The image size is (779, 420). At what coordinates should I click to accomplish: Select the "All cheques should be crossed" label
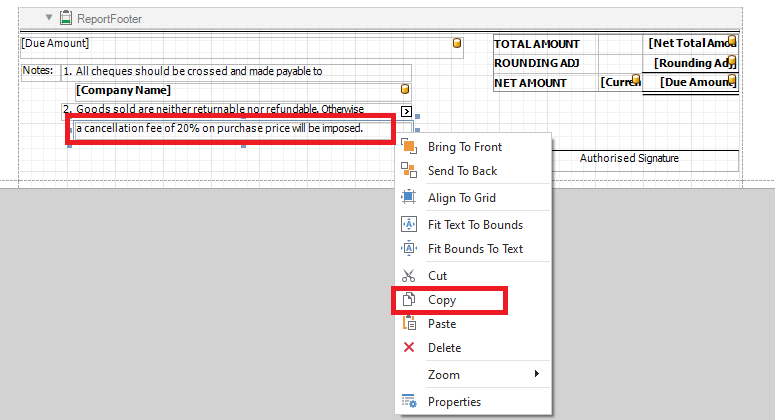[236, 72]
